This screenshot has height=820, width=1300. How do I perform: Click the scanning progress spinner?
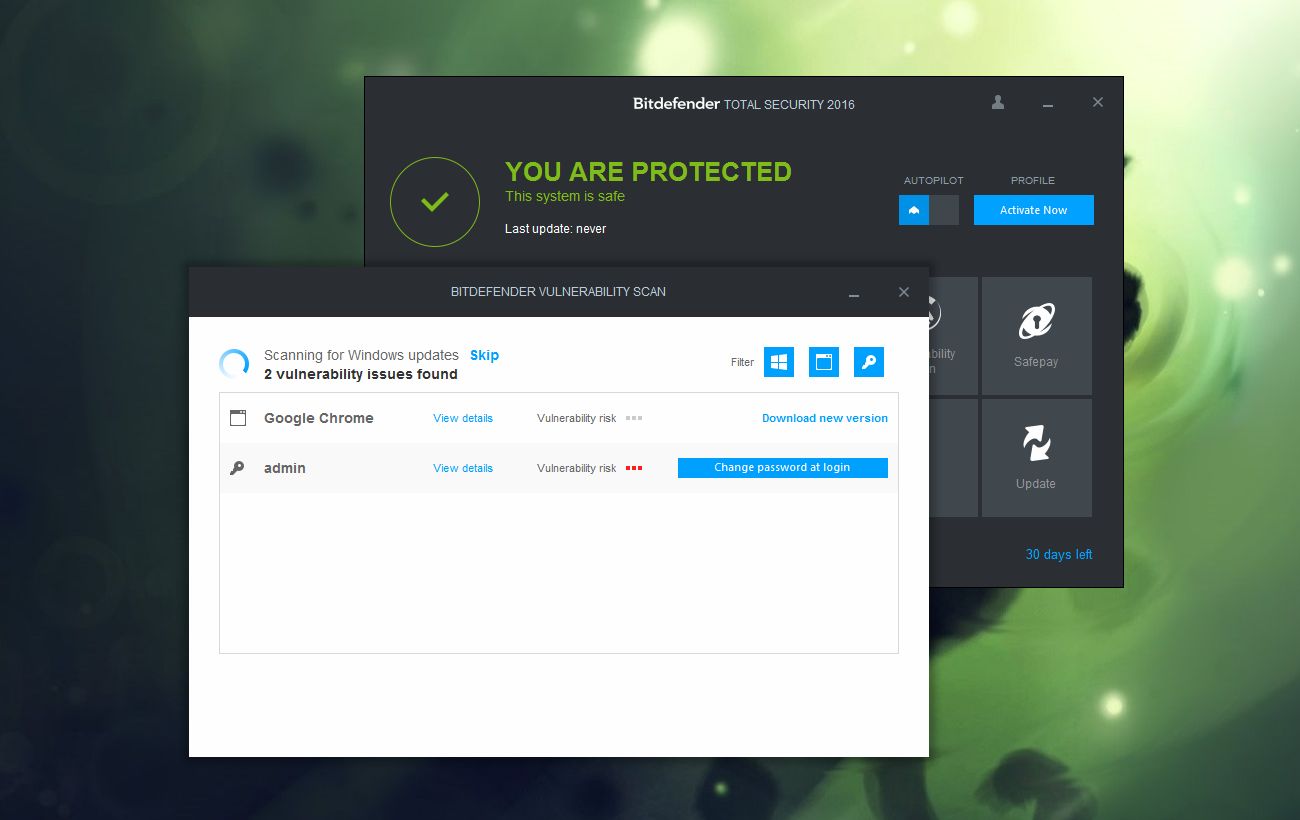[x=234, y=364]
